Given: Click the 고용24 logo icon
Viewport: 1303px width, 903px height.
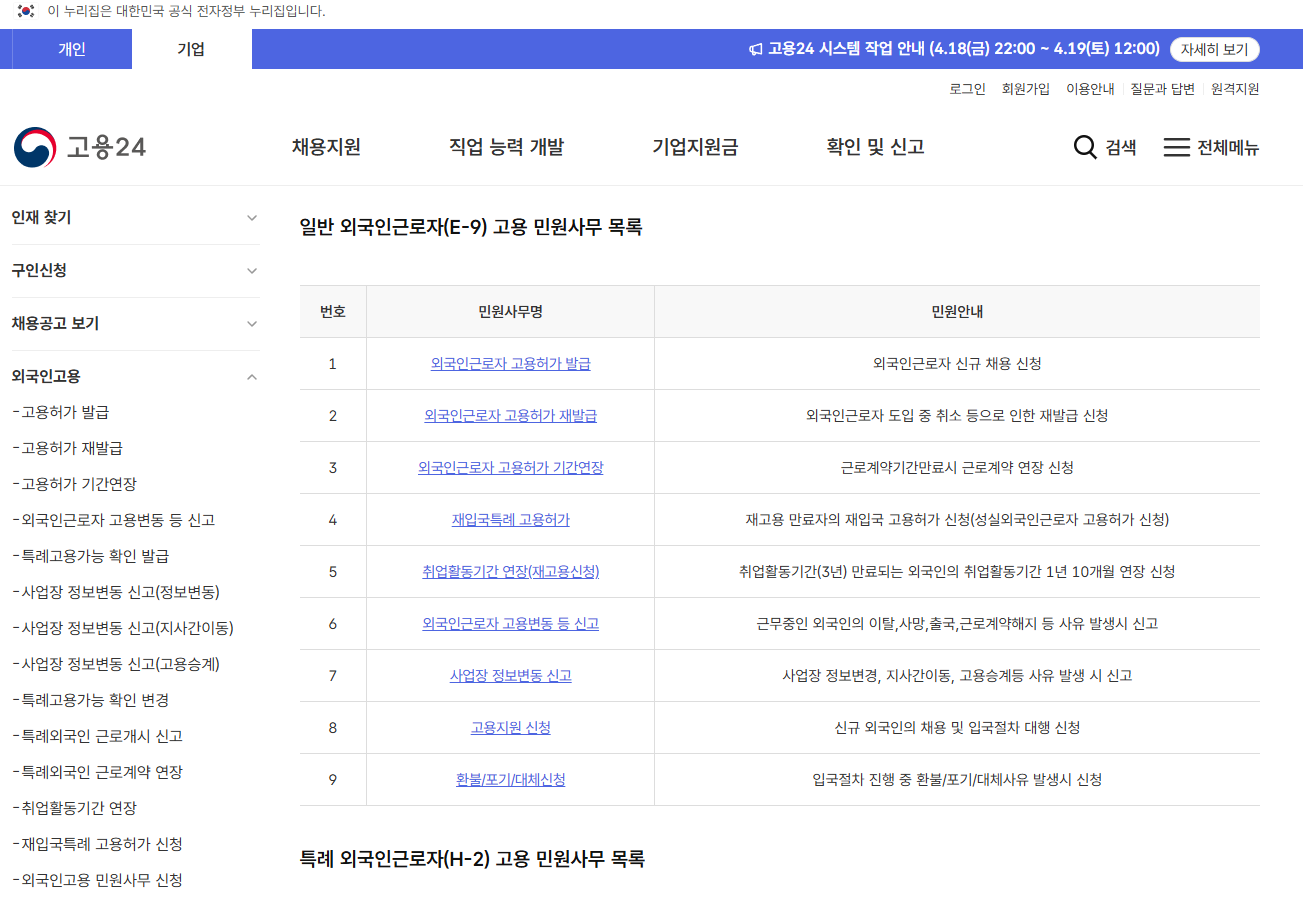Looking at the screenshot, I should pyautogui.click(x=36, y=147).
